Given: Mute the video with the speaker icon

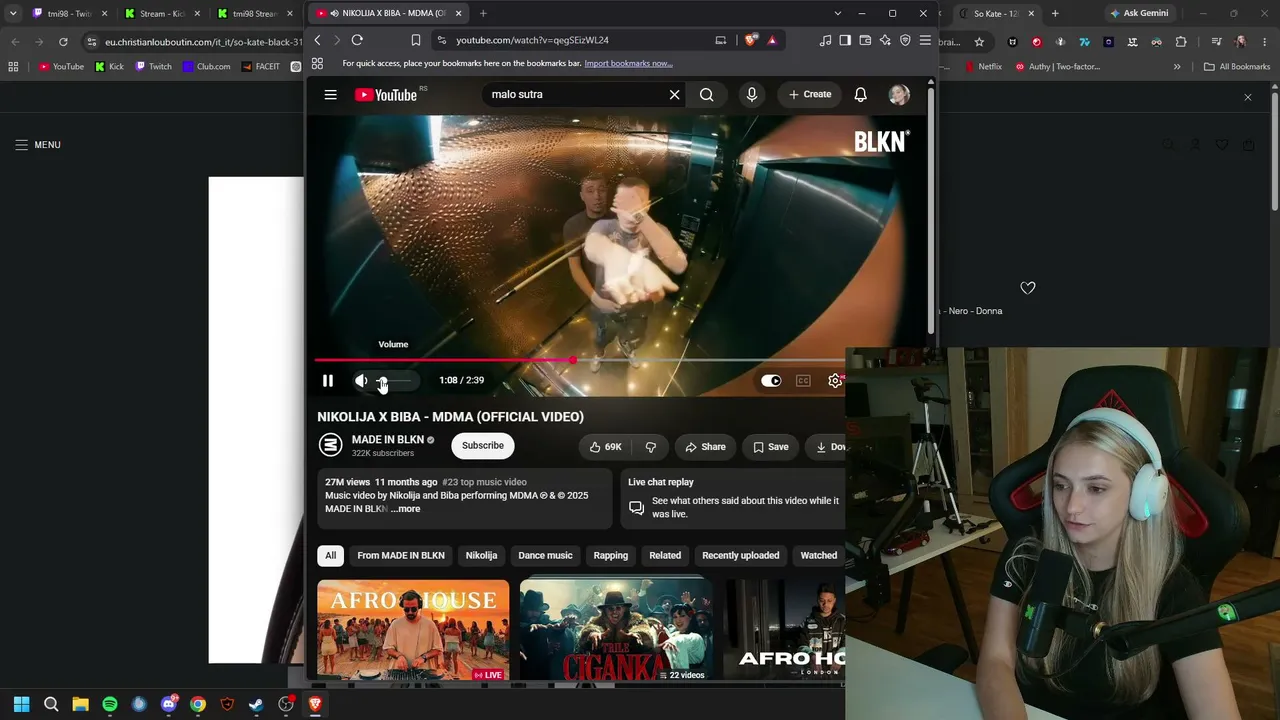Looking at the screenshot, I should click(361, 381).
